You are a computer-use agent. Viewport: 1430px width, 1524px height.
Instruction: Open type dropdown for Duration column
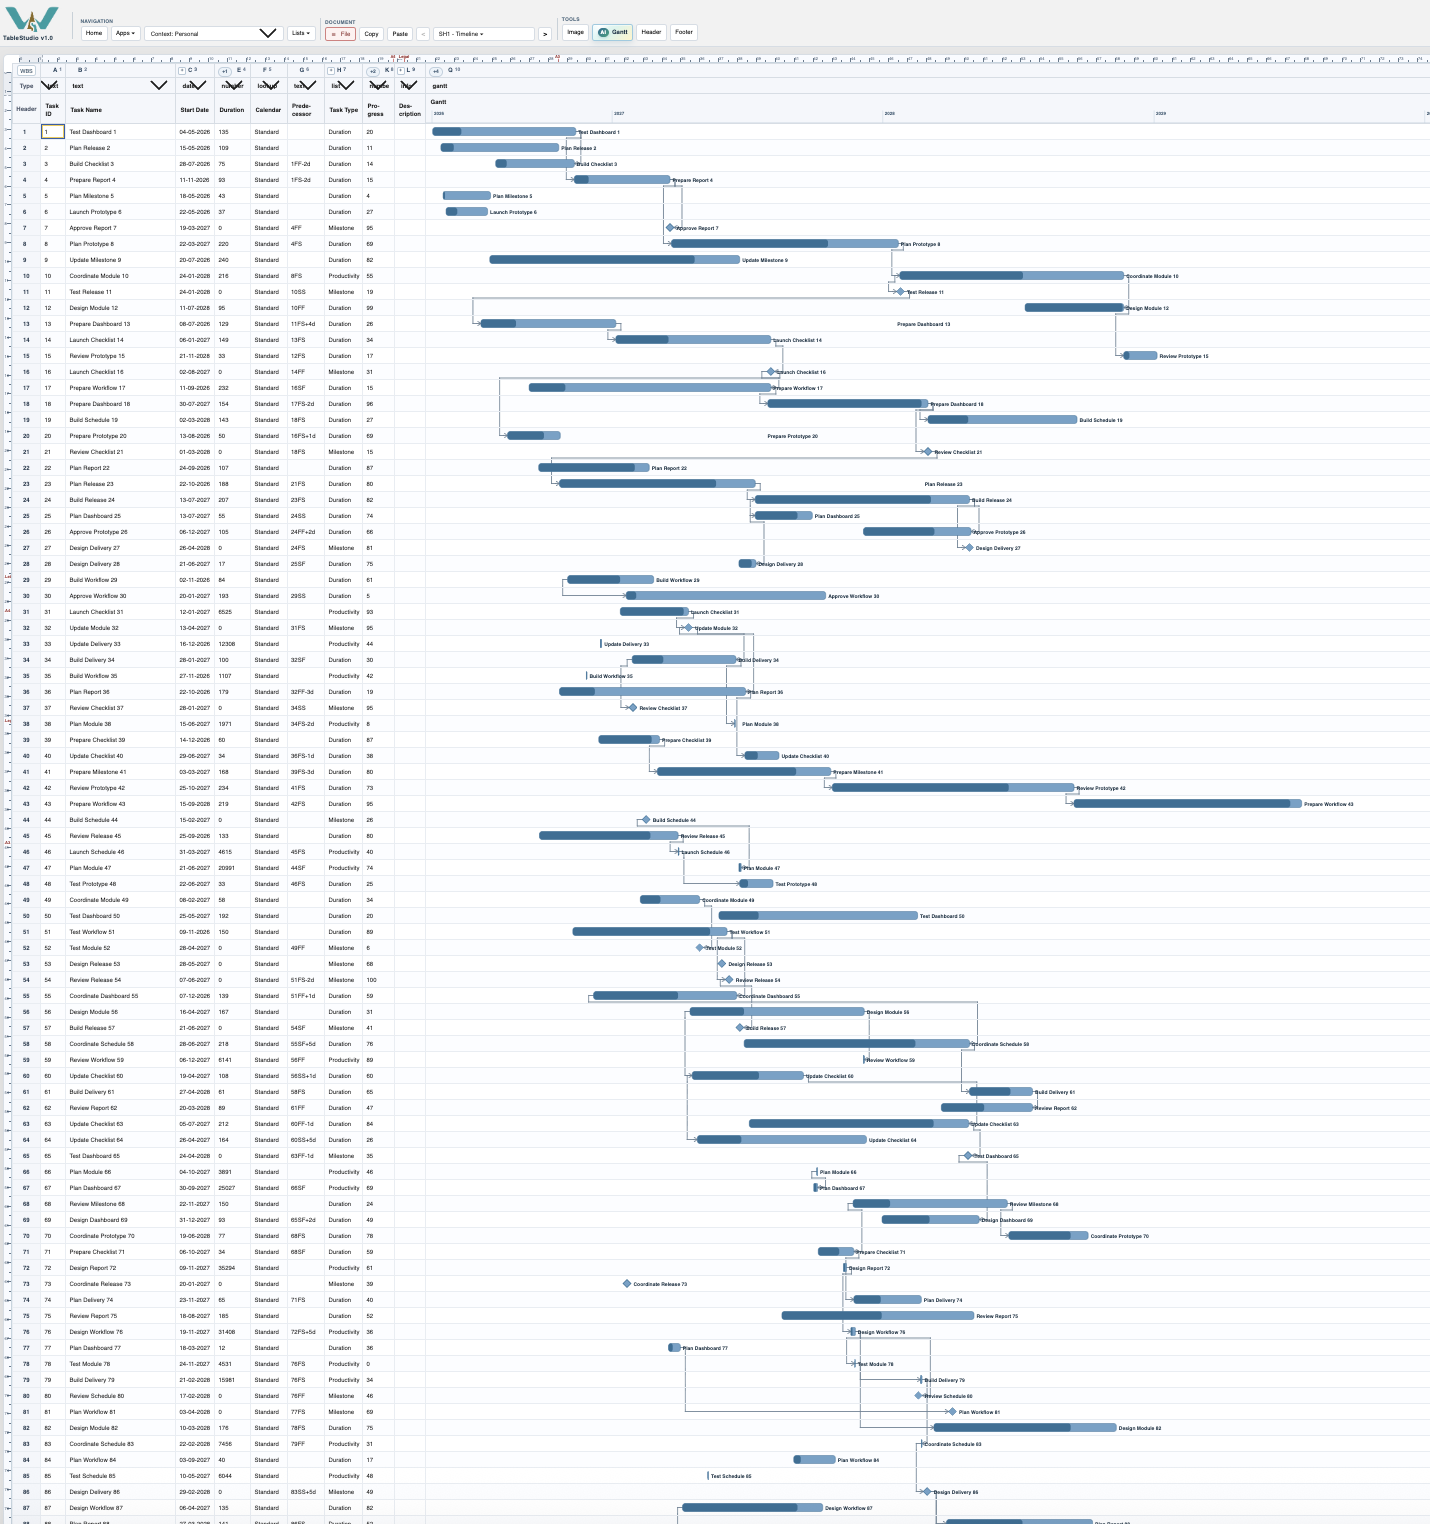point(235,86)
